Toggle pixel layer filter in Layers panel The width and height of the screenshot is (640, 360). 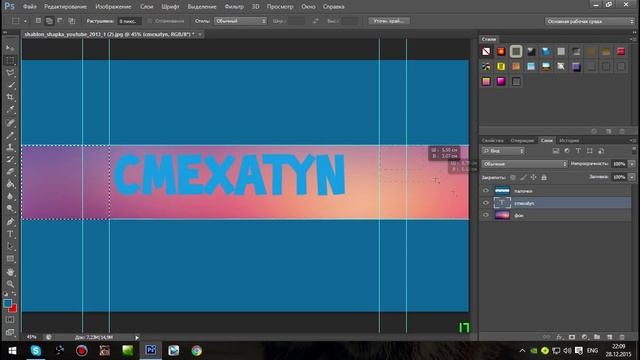[x=556, y=151]
